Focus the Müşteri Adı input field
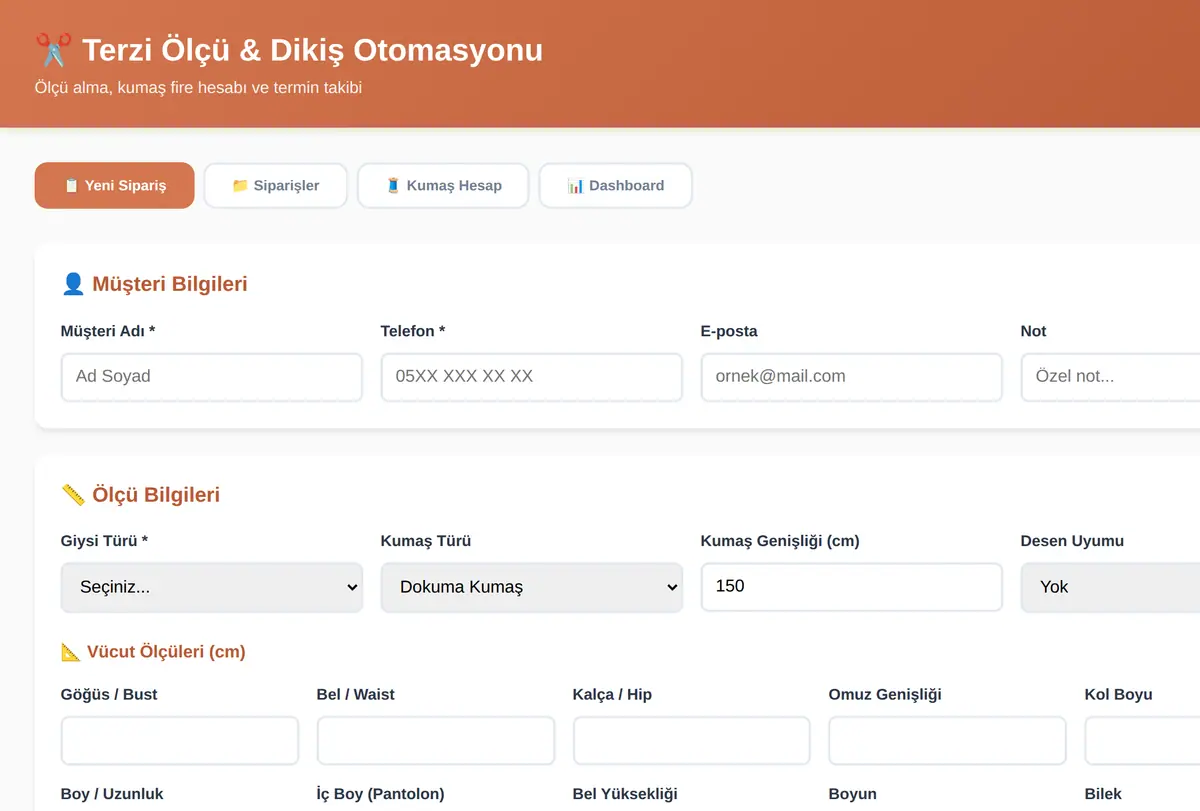The image size is (1200, 811). 212,377
